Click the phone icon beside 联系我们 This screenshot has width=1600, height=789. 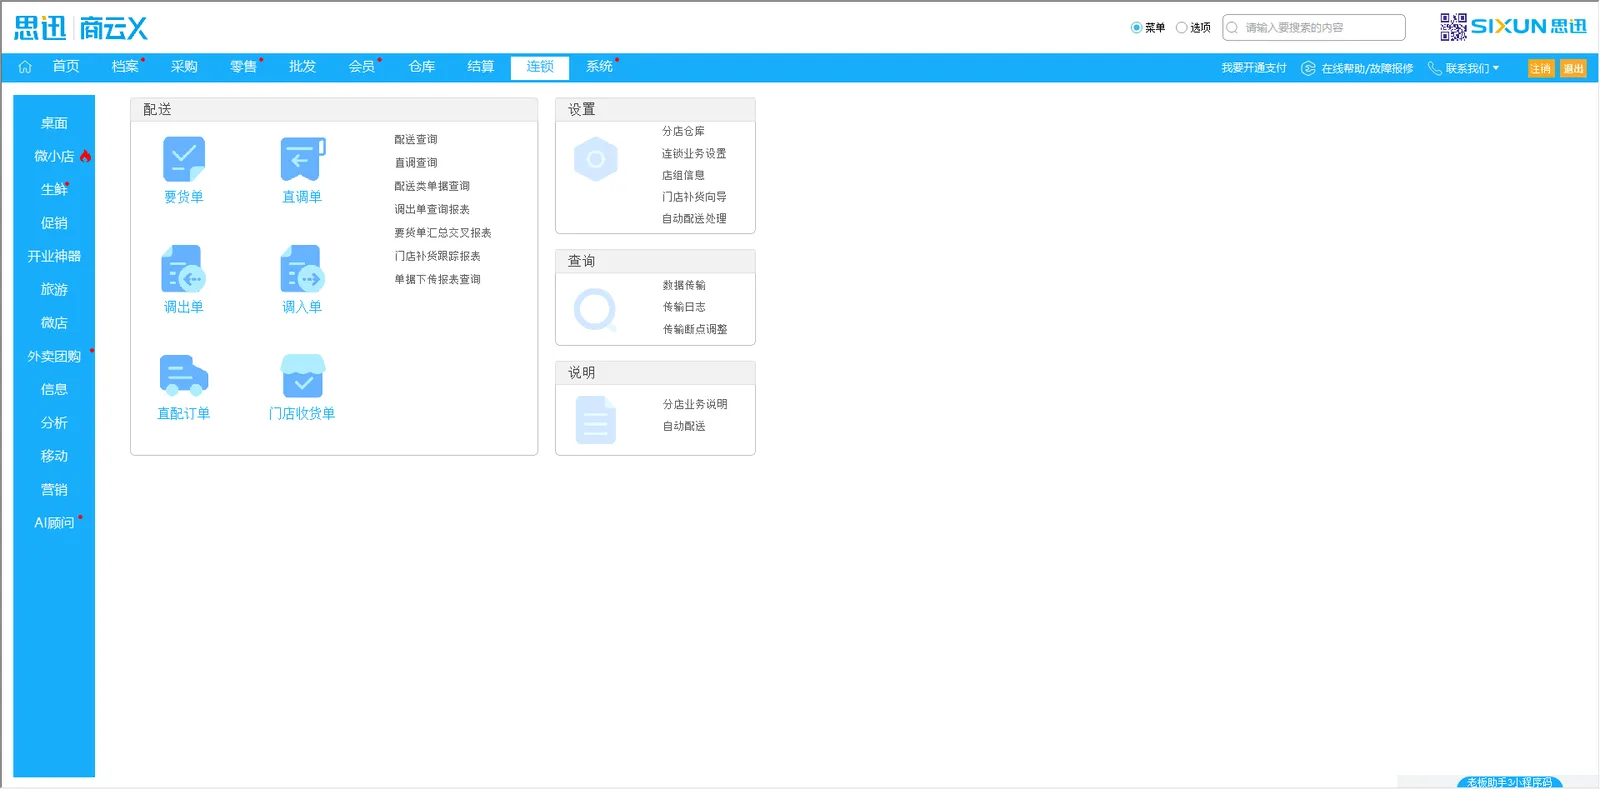(x=1434, y=68)
